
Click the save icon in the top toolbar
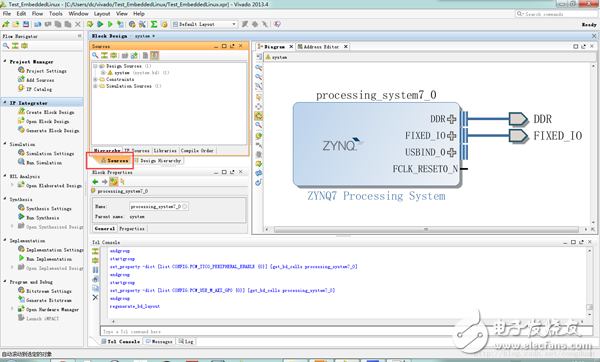click(x=26, y=24)
